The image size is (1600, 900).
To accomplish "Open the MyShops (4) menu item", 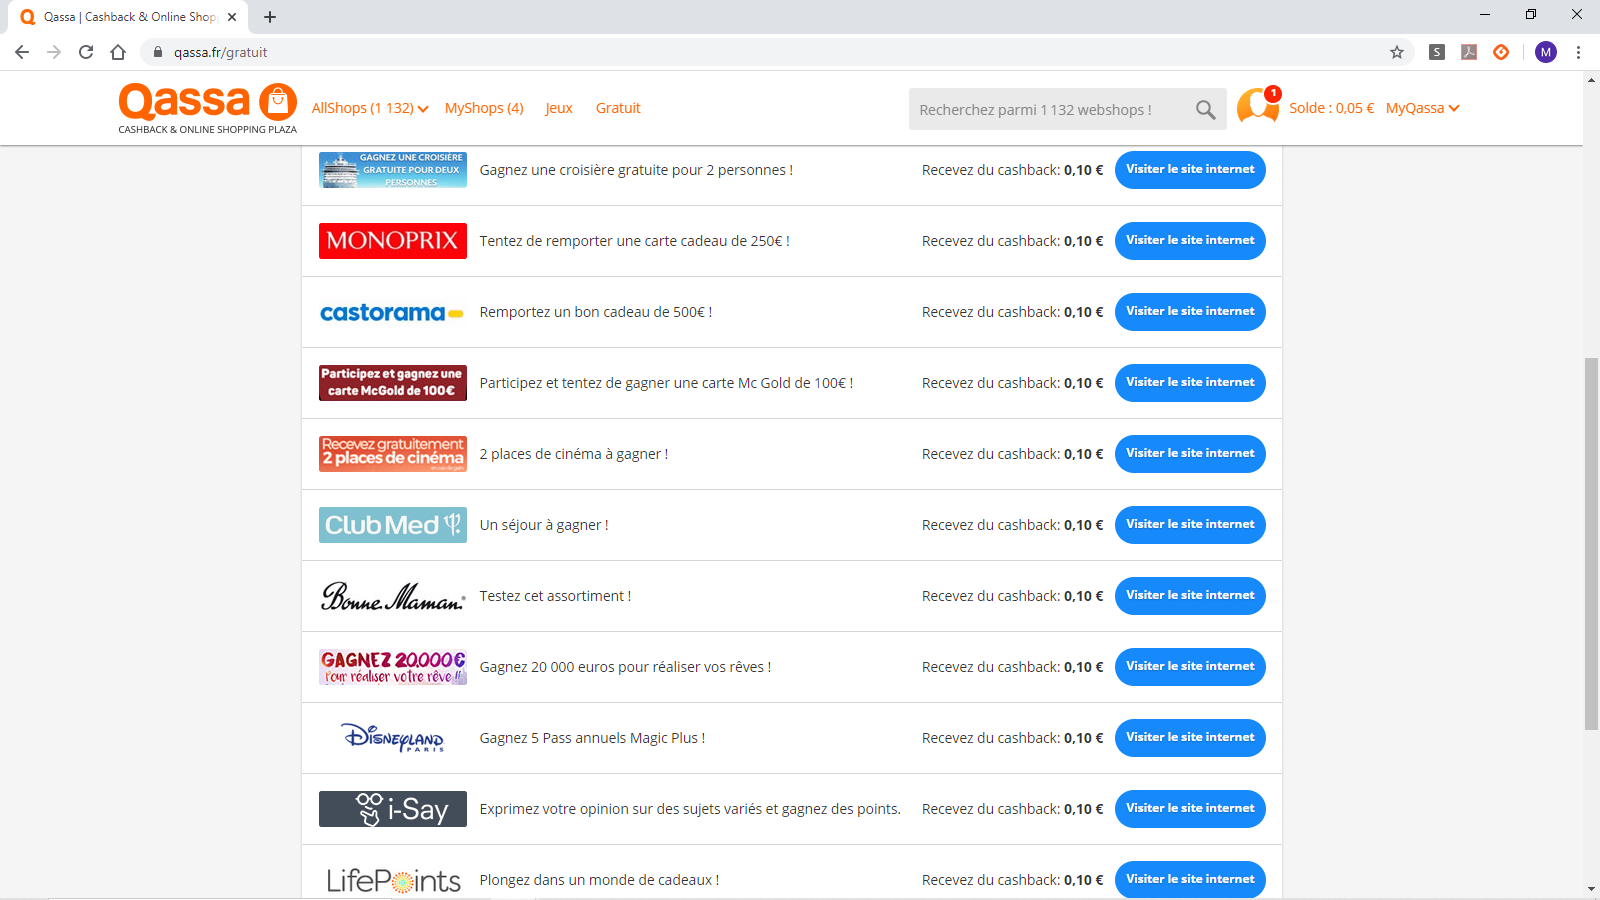I will coord(484,108).
